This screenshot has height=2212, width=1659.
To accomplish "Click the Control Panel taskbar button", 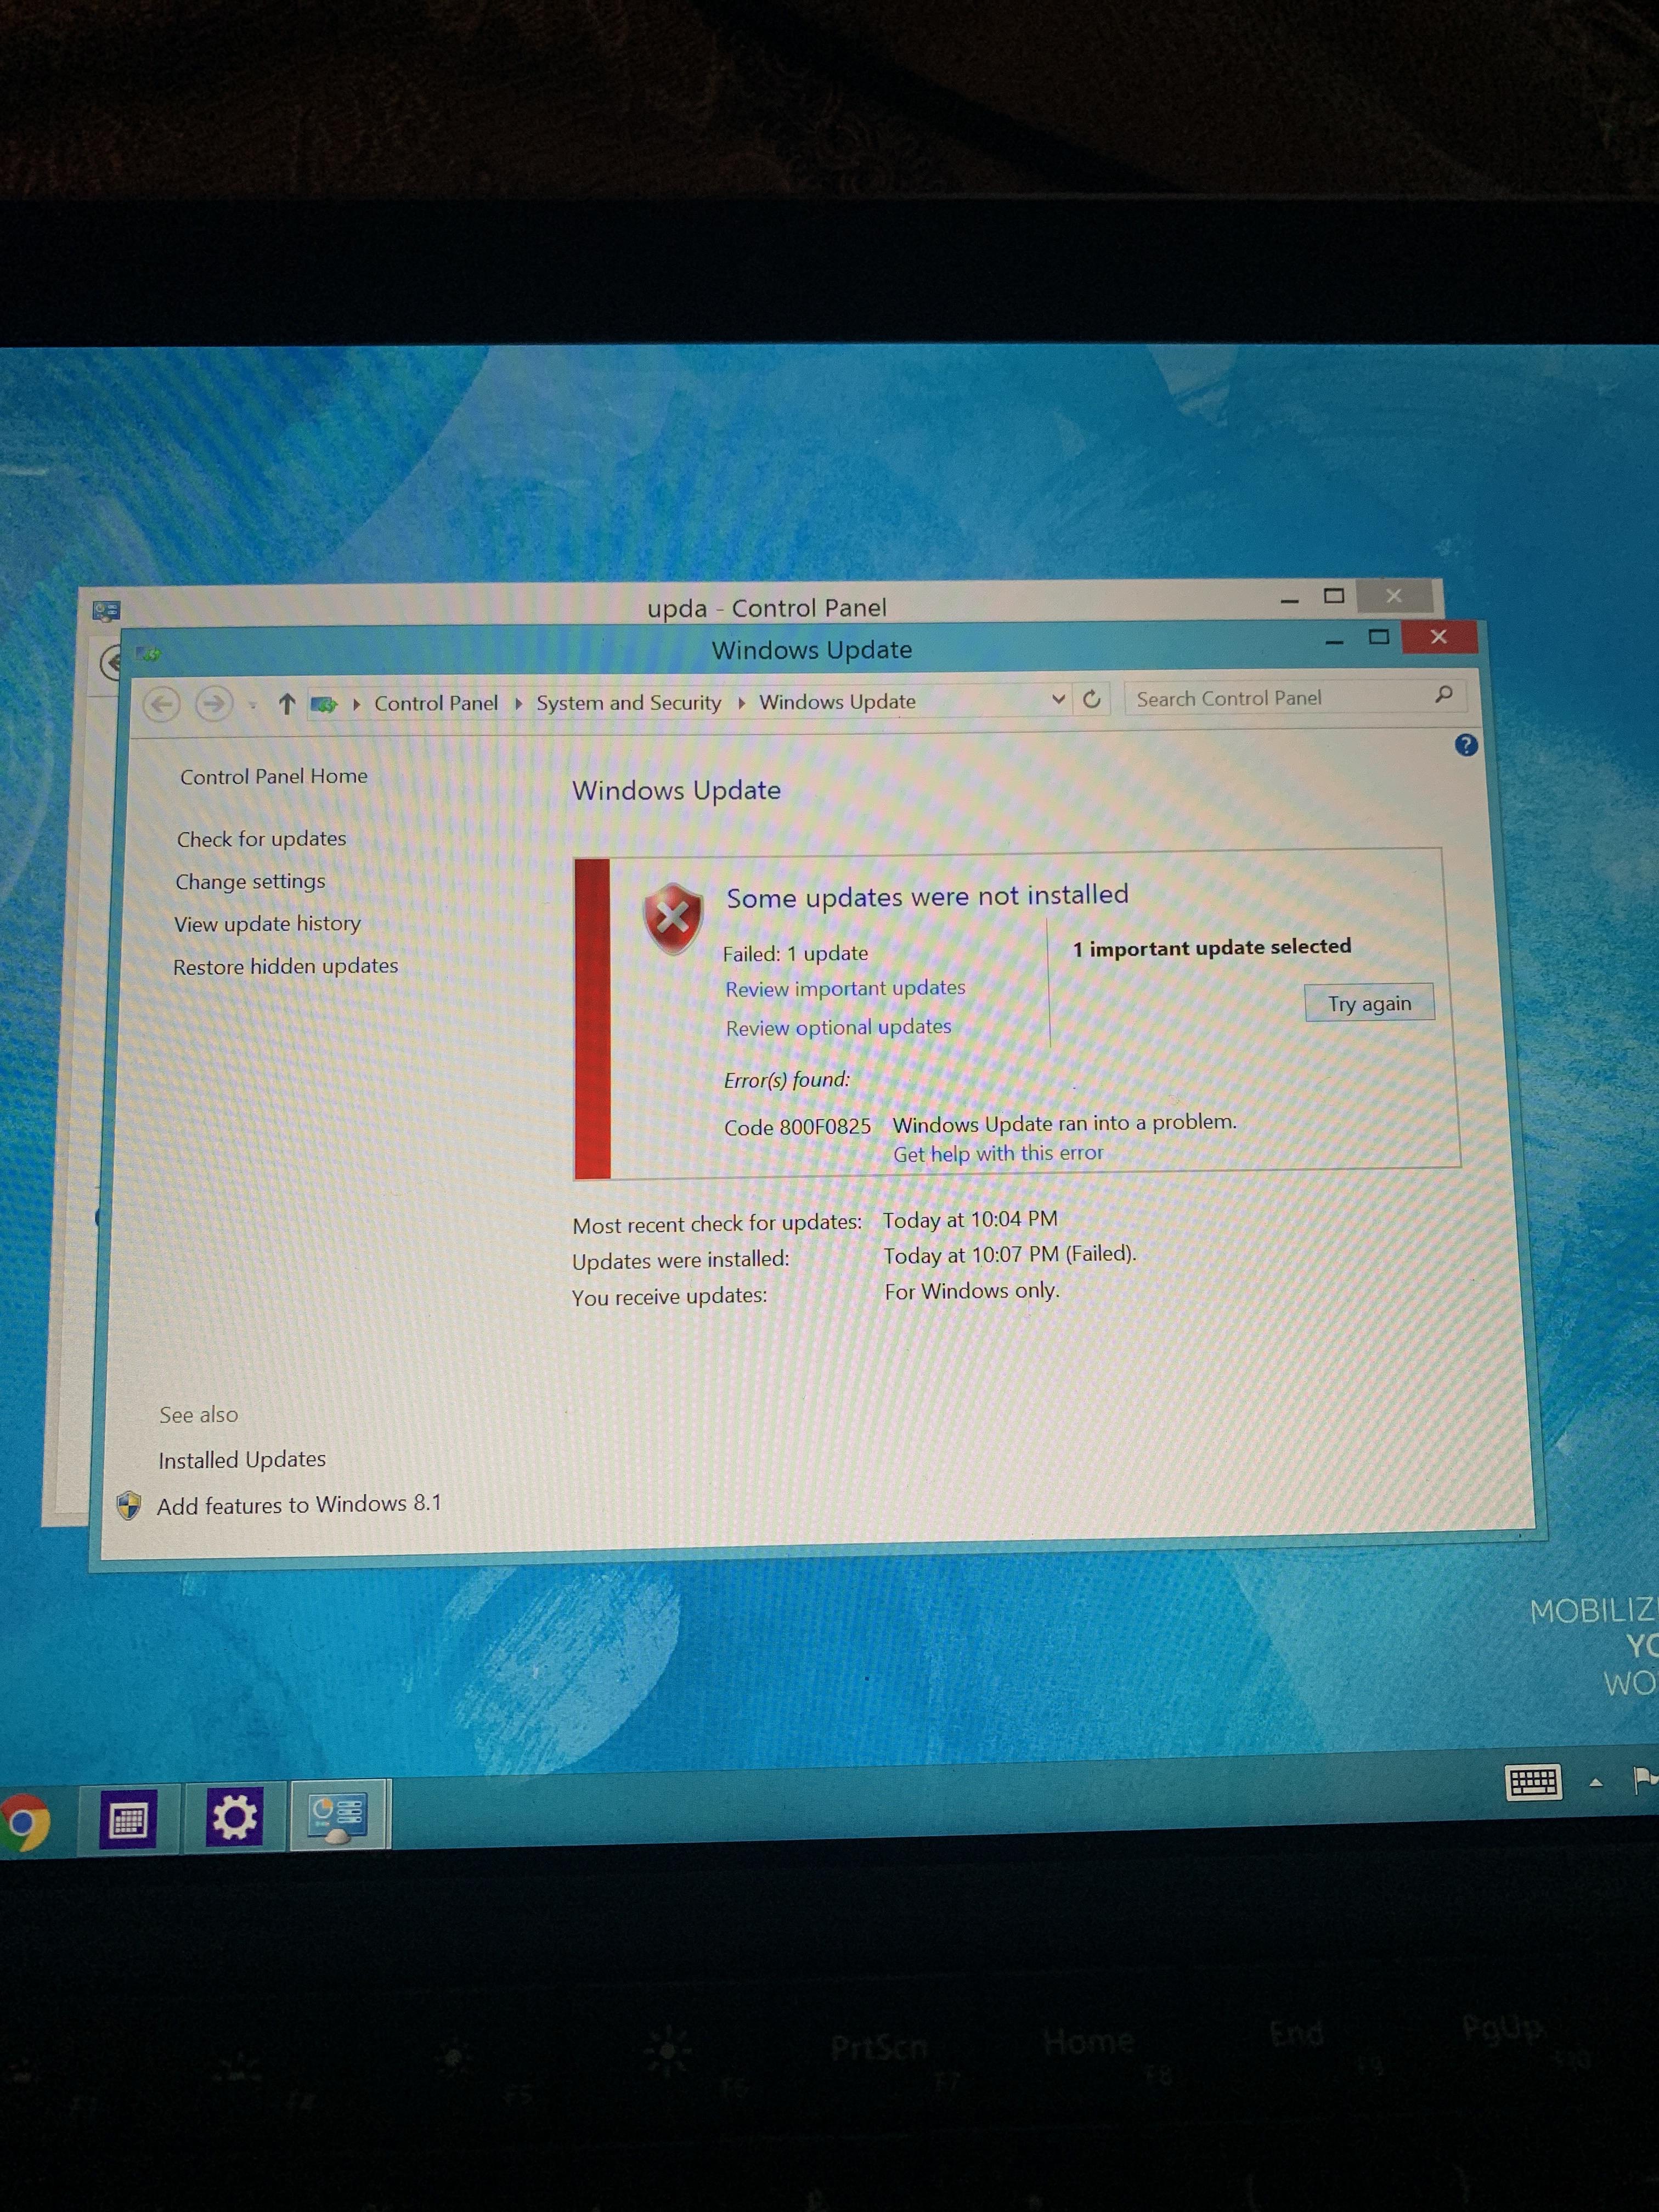I will click(338, 1814).
